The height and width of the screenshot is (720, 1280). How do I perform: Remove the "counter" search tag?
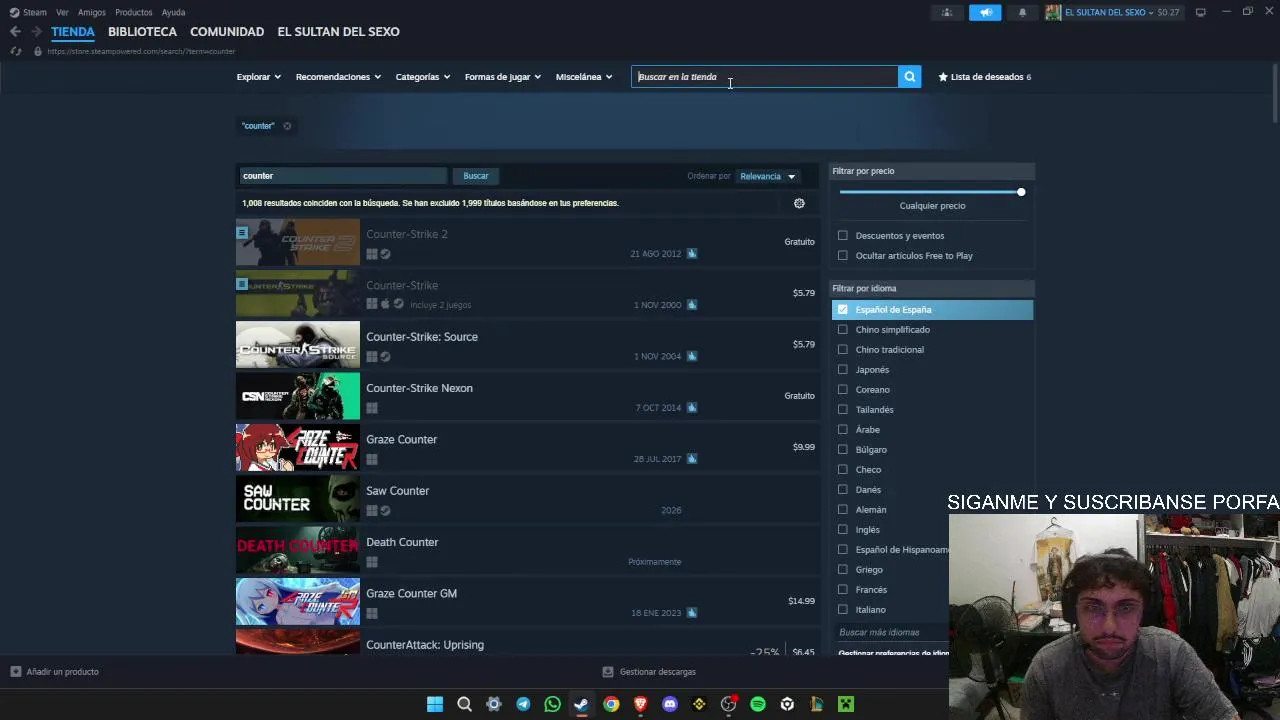pyautogui.click(x=287, y=126)
